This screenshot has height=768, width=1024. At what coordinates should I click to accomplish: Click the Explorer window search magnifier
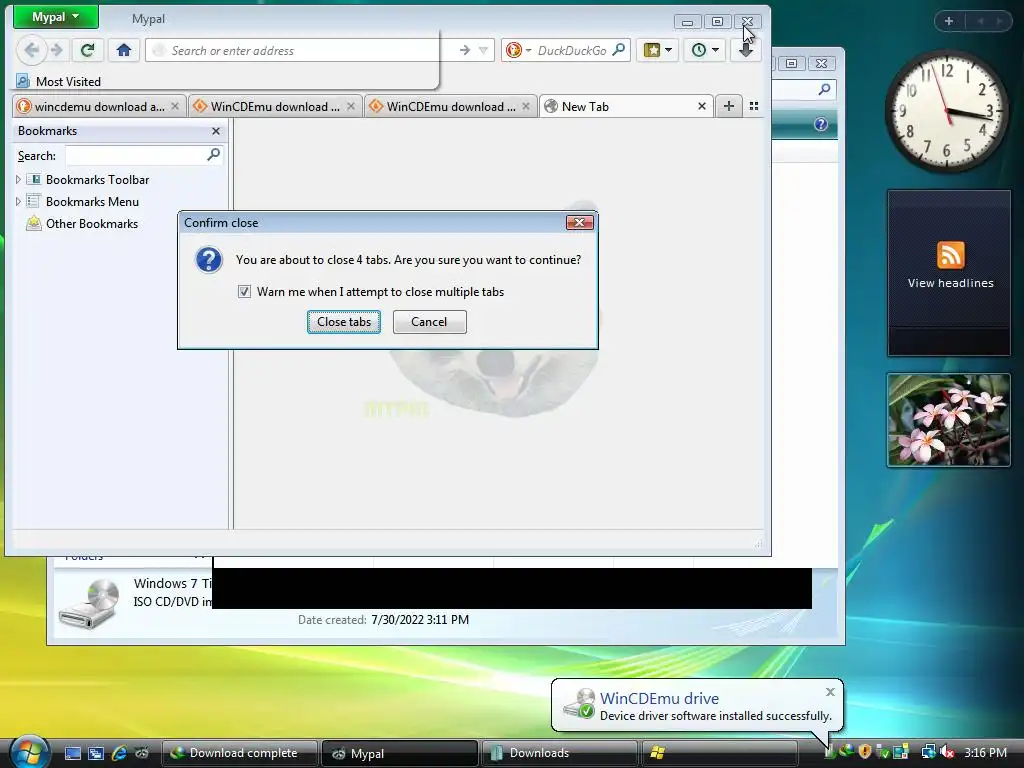click(x=824, y=89)
